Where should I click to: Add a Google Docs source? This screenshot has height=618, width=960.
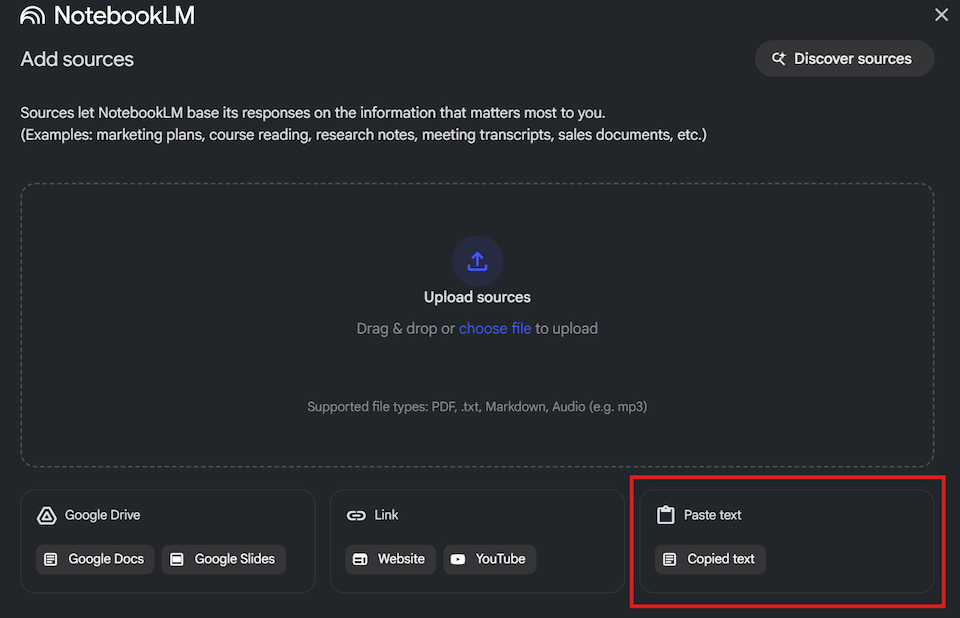[x=95, y=559]
